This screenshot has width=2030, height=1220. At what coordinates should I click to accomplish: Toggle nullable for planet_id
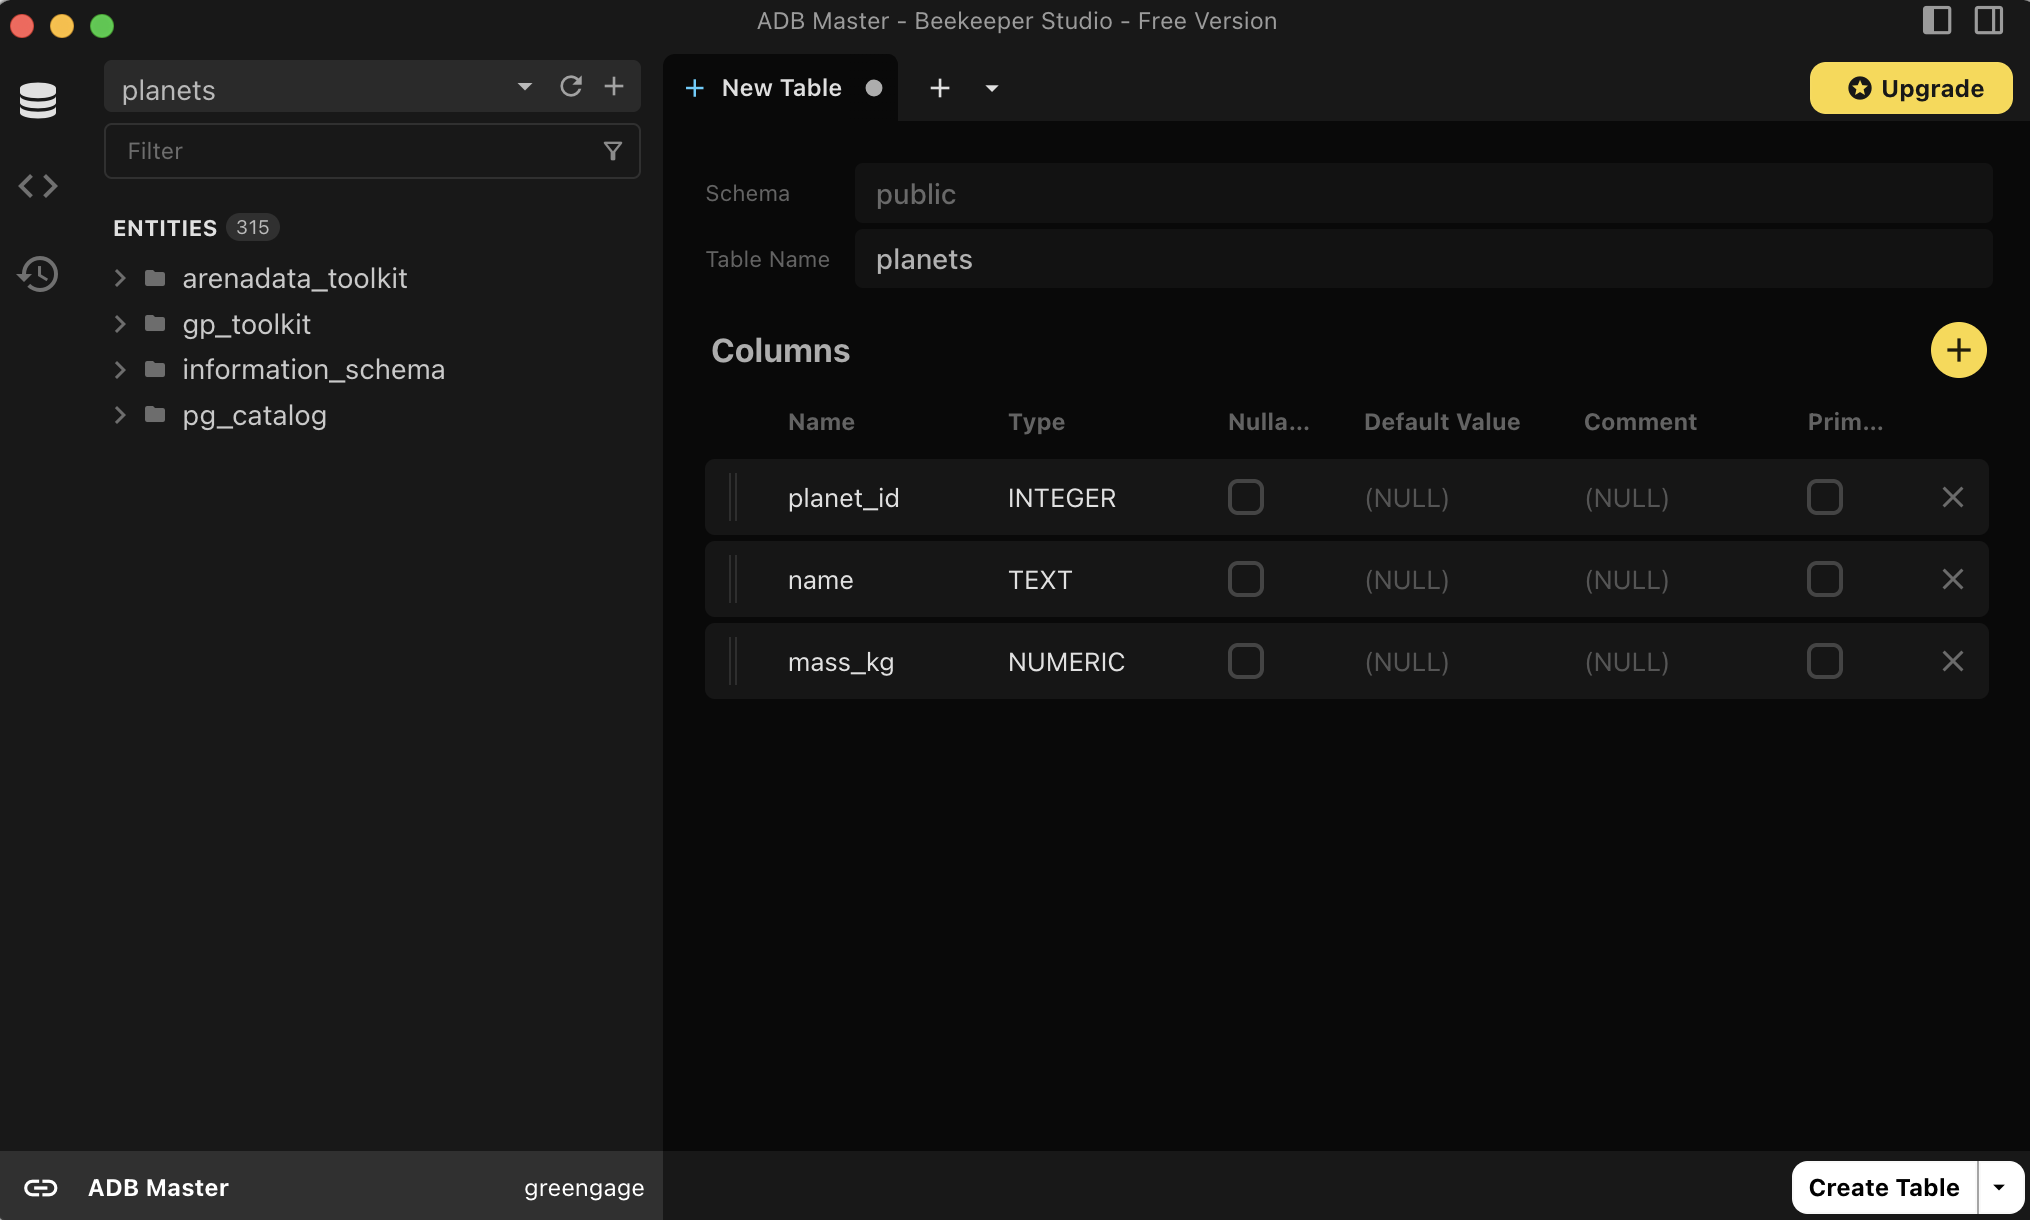point(1245,497)
